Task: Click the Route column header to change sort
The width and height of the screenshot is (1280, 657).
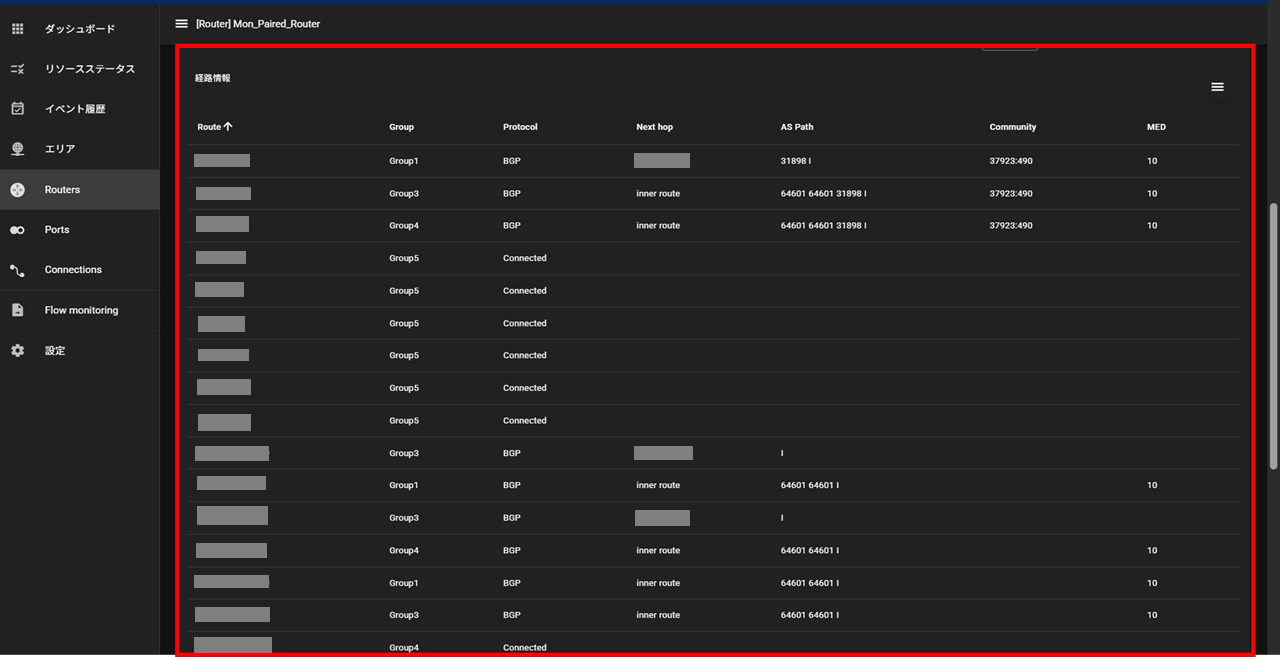Action: click(211, 127)
